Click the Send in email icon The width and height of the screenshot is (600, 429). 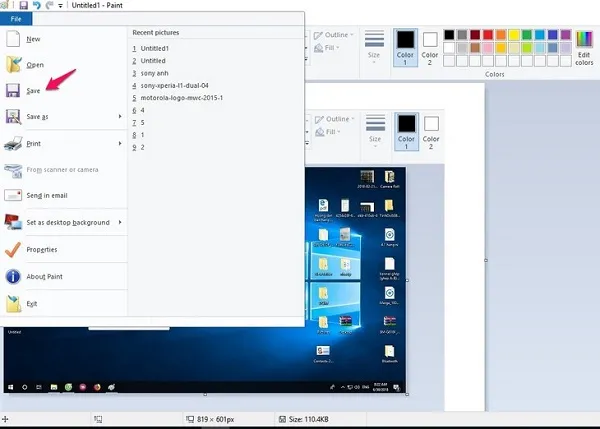14,195
